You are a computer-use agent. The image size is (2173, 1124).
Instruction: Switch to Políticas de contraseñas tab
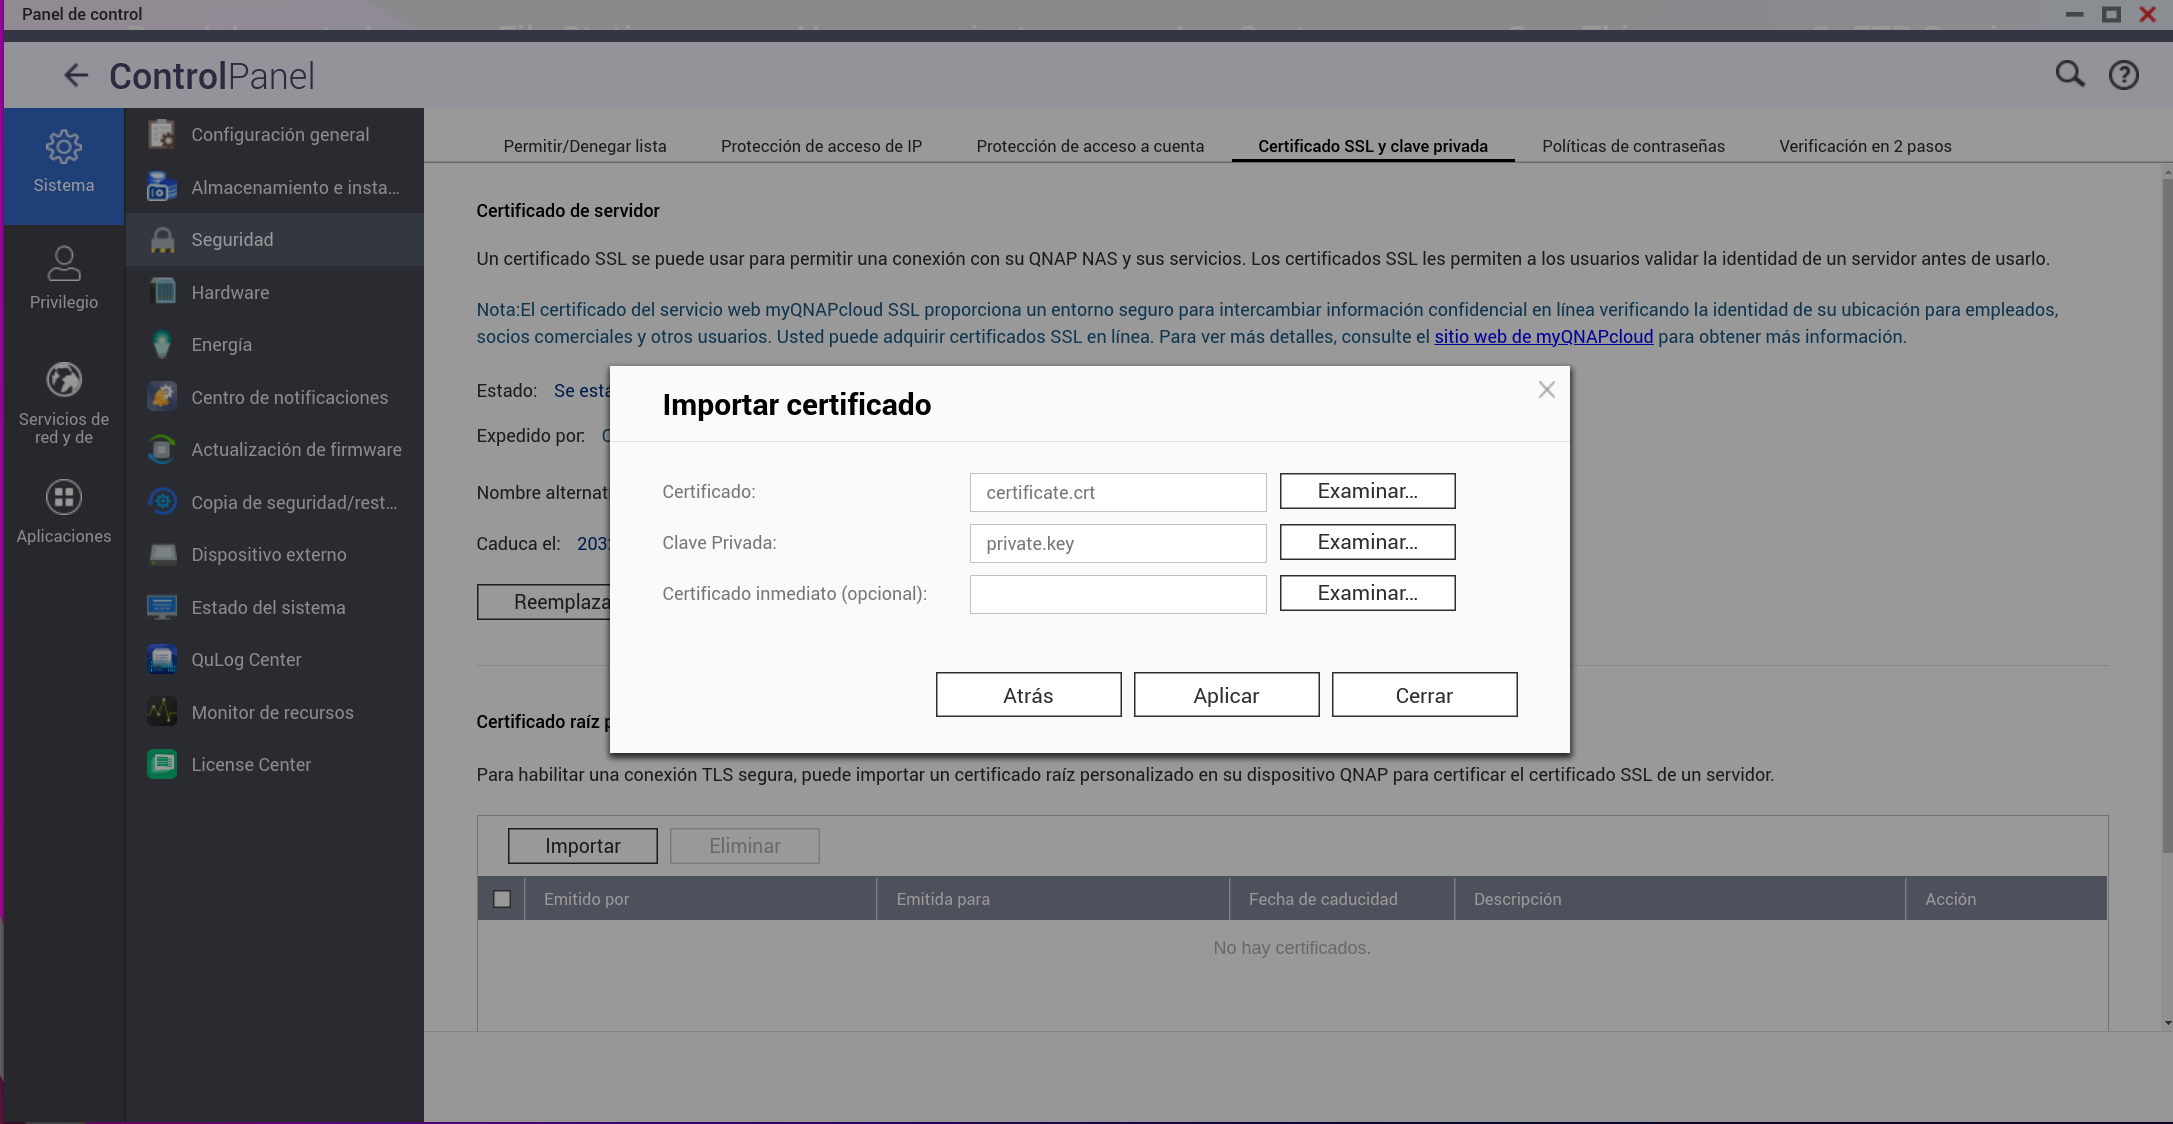click(1633, 146)
